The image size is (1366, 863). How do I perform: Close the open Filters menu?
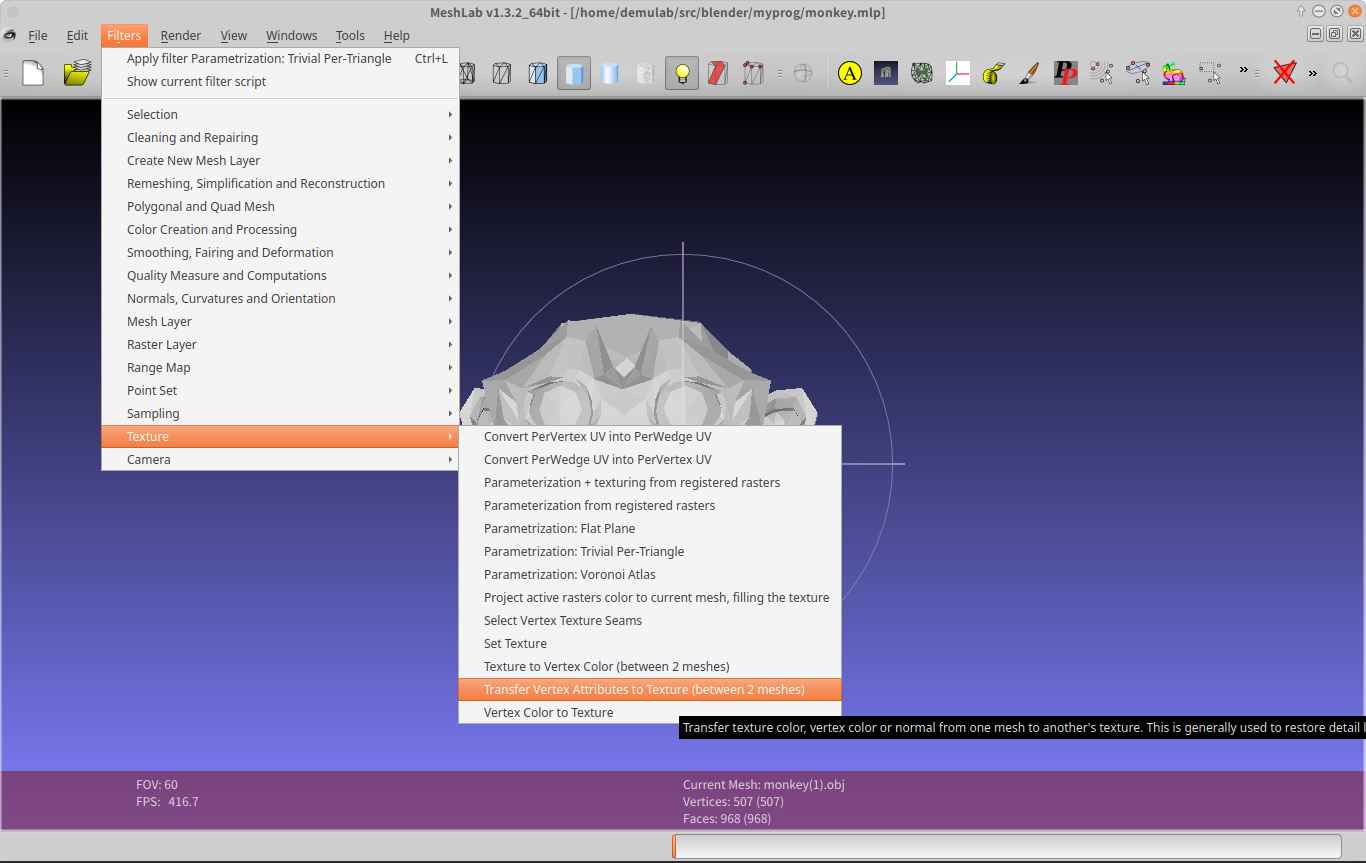pyautogui.click(x=124, y=35)
